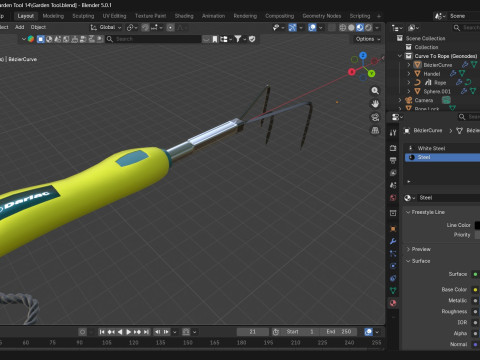Jump to the first frame

click(x=102, y=332)
